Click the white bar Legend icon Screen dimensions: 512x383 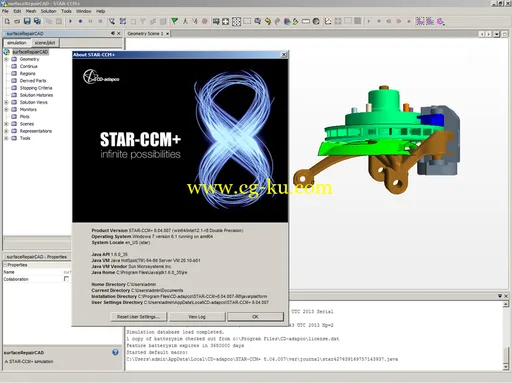[x=306, y=22]
